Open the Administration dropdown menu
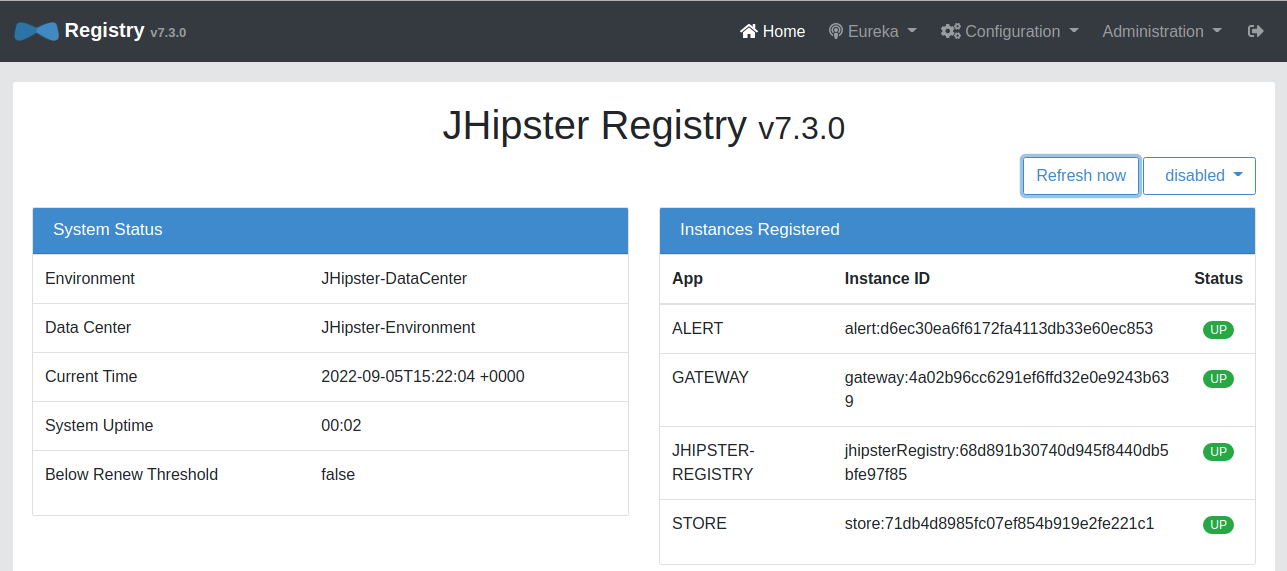This screenshot has height=571, width=1287. 1161,31
